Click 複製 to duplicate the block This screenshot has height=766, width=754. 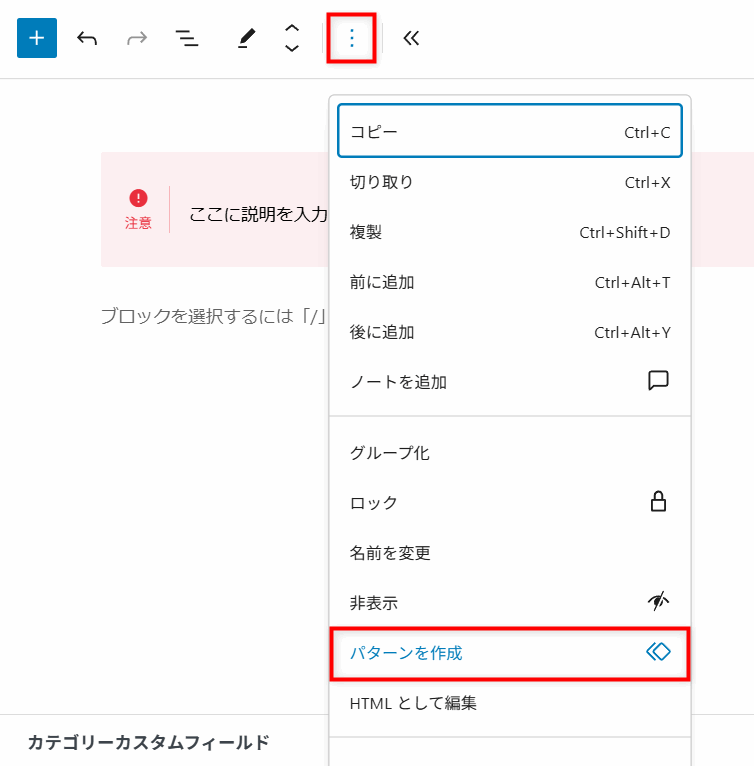509,232
